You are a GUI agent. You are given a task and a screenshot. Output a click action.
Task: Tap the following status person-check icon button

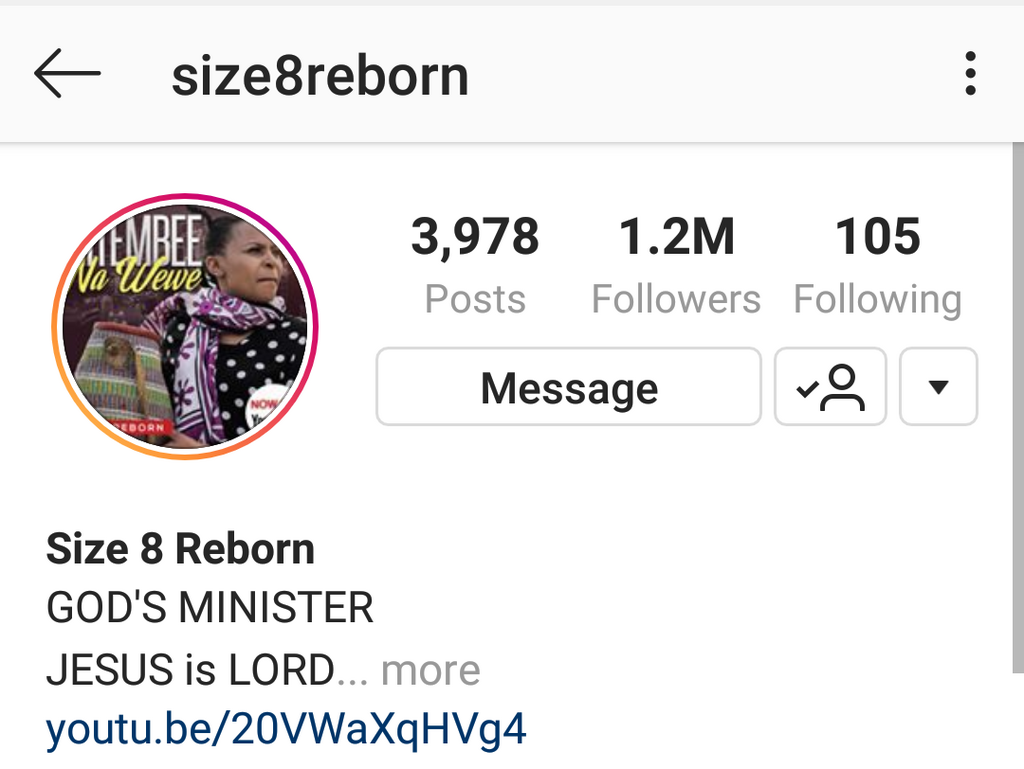[x=830, y=386]
